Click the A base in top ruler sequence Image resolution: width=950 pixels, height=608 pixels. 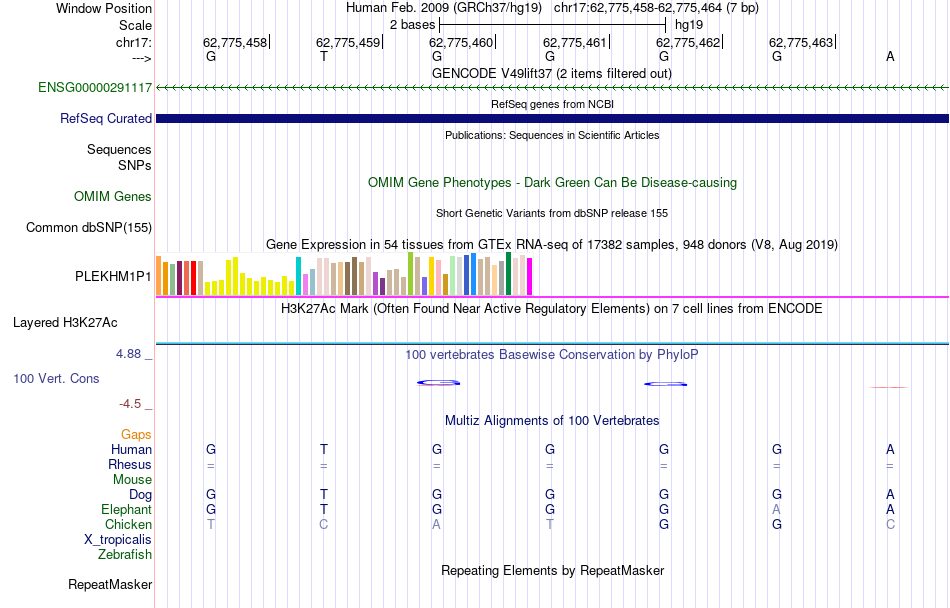(x=890, y=57)
